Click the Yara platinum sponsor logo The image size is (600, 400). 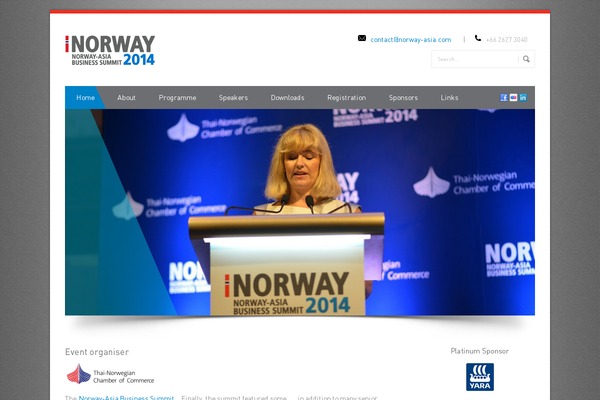coord(480,377)
